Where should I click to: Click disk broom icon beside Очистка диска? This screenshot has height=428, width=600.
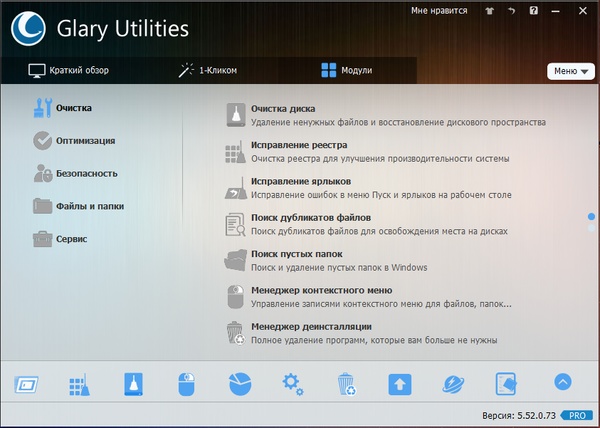click(235, 115)
